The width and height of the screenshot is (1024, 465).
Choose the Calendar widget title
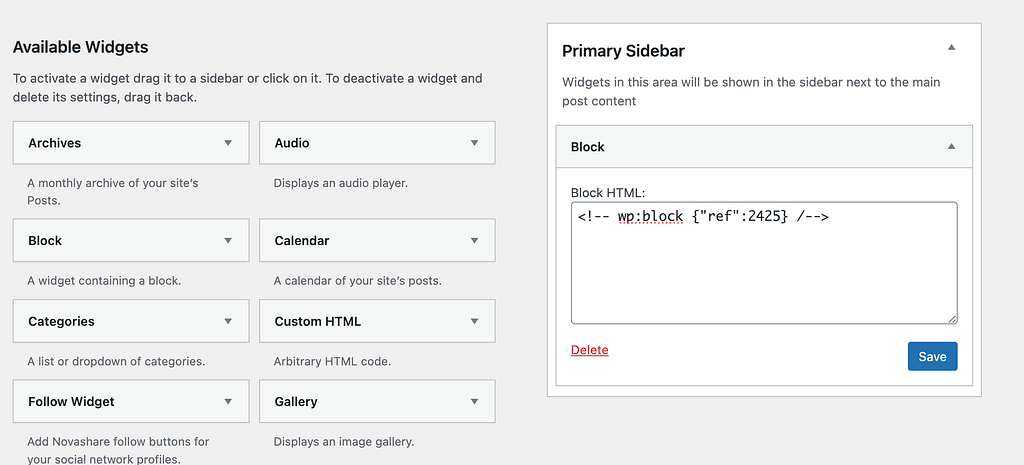click(x=302, y=241)
